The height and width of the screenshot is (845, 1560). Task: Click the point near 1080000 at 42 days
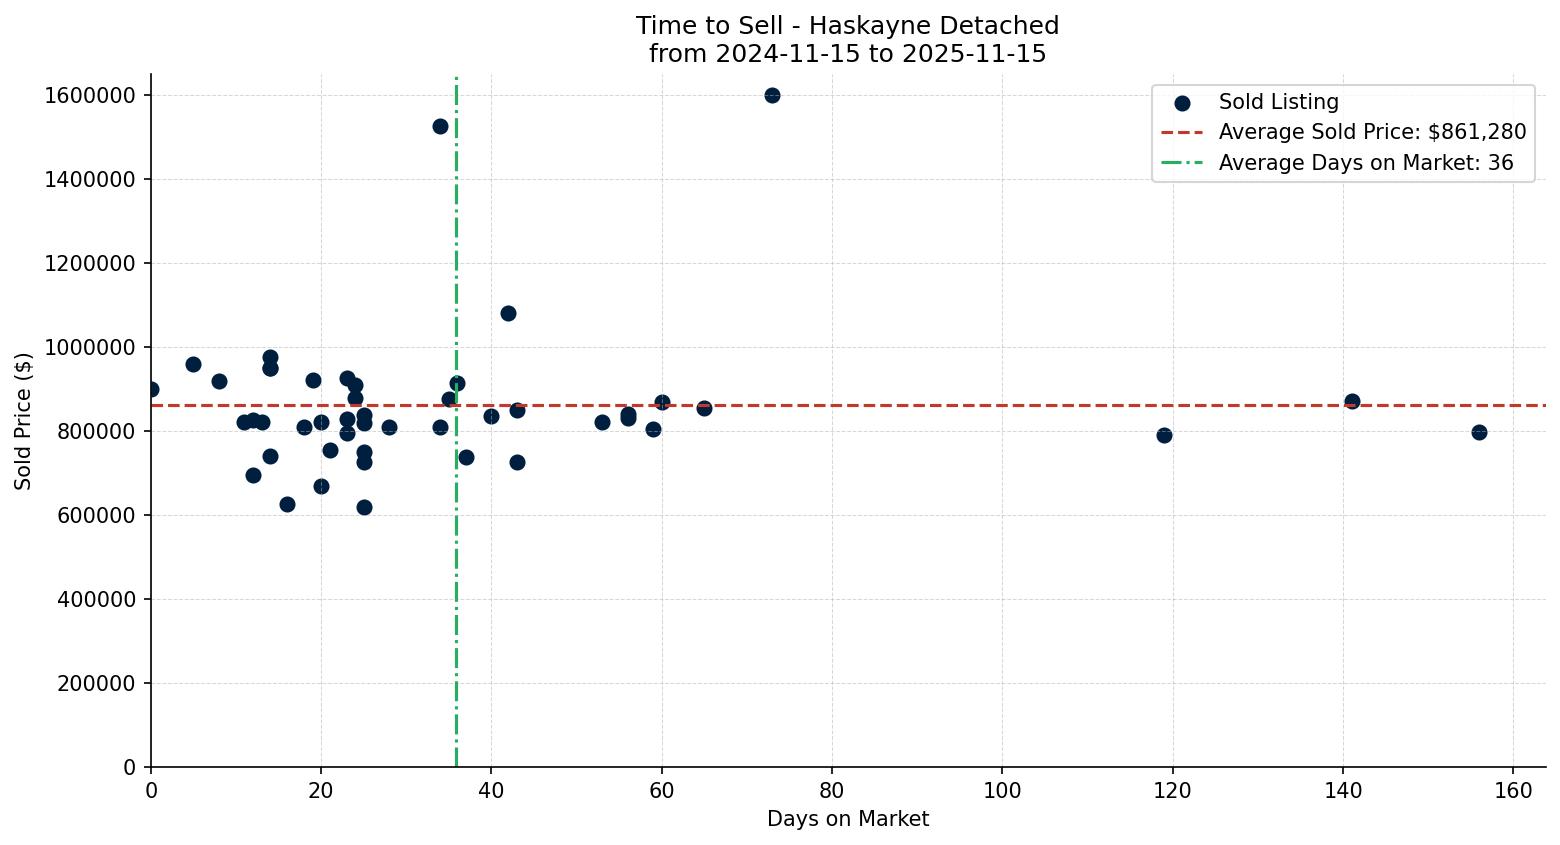pos(509,312)
